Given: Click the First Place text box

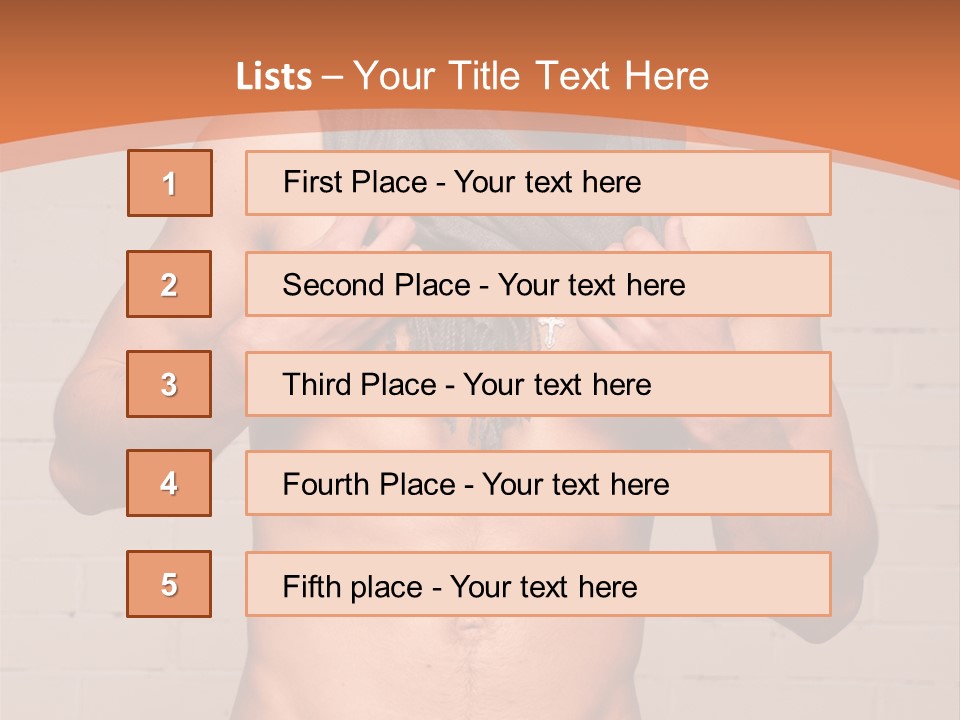Looking at the screenshot, I should click(x=538, y=183).
